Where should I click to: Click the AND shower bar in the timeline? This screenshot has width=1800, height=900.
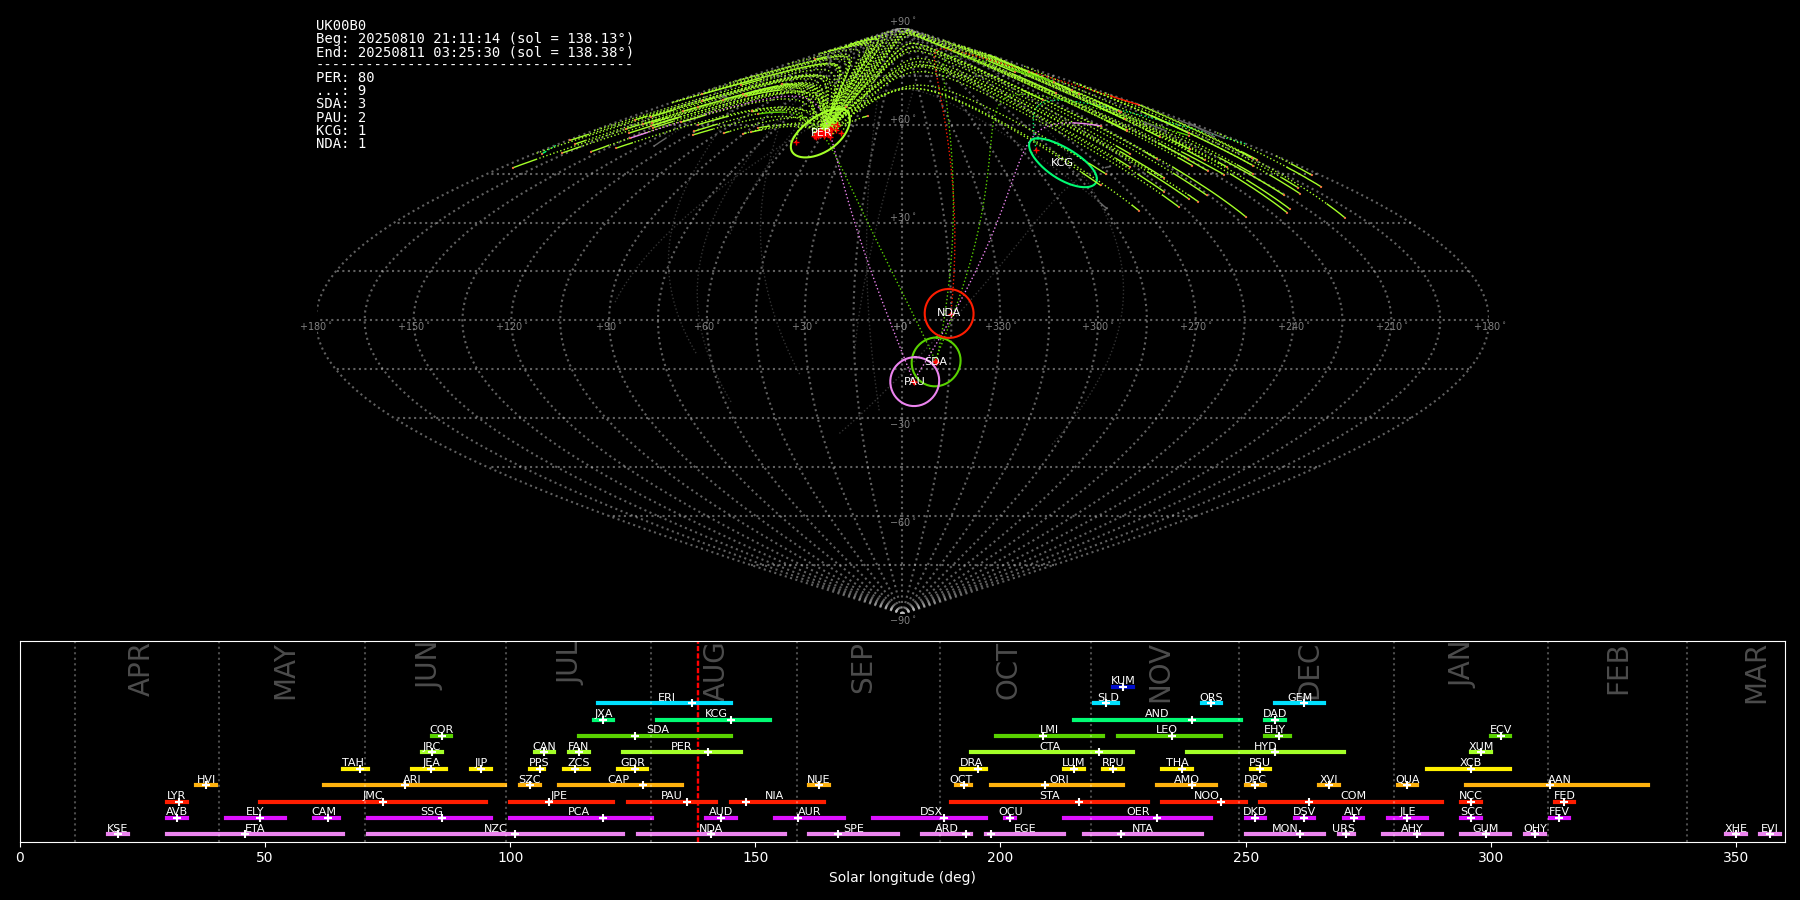pos(1157,720)
